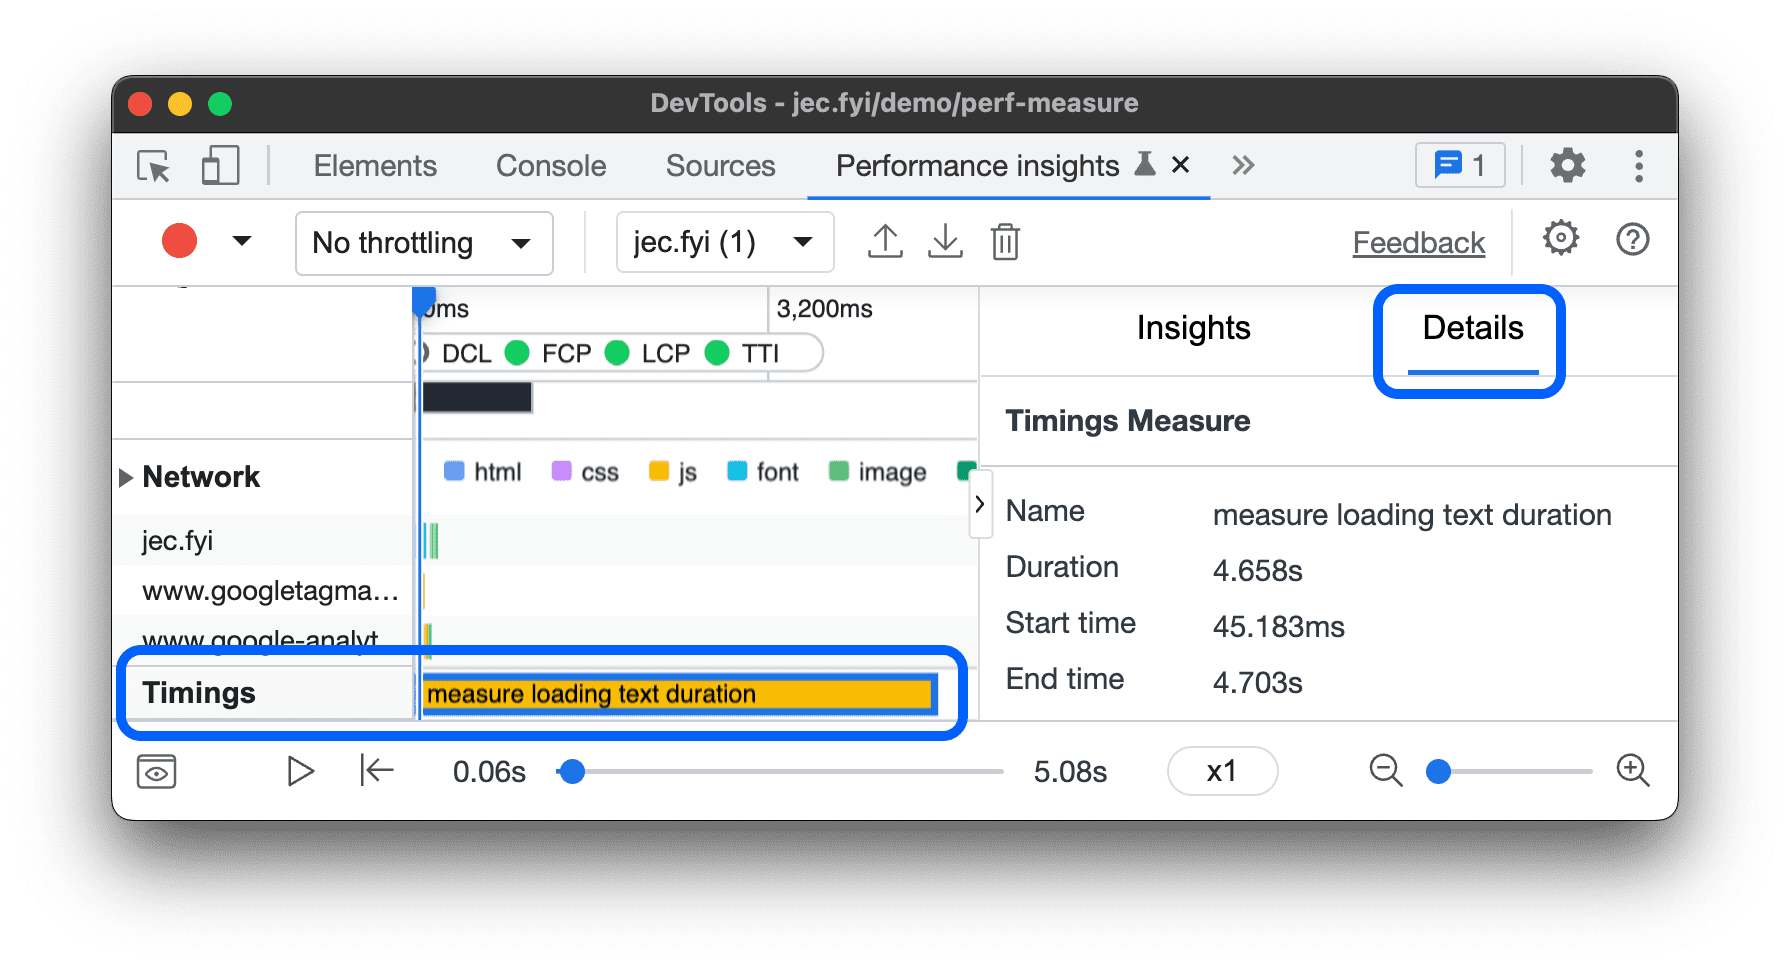Toggle the visual preview eye icon
The width and height of the screenshot is (1790, 968).
tap(157, 772)
